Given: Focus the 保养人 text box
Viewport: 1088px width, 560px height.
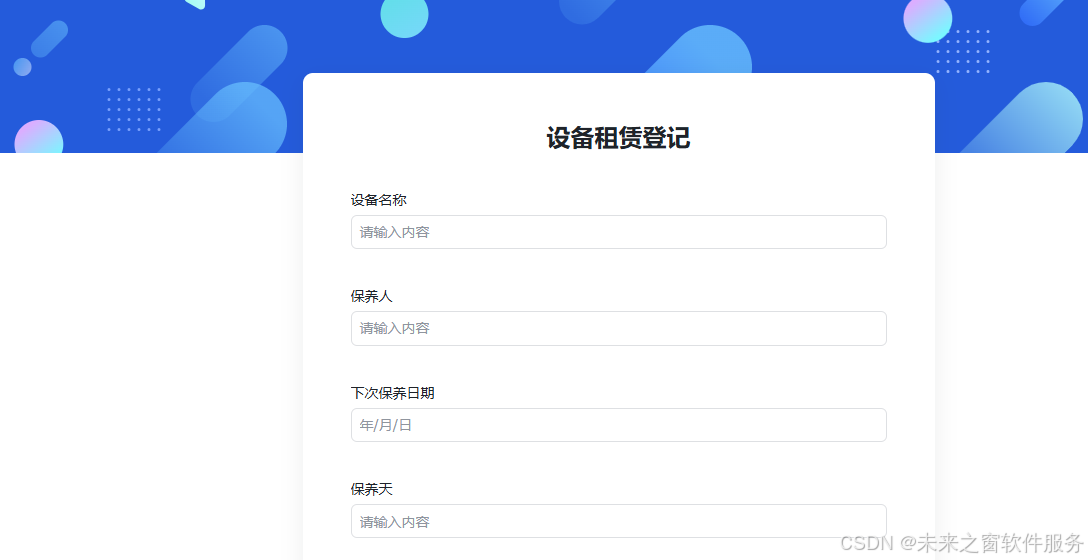Looking at the screenshot, I should coord(618,328).
